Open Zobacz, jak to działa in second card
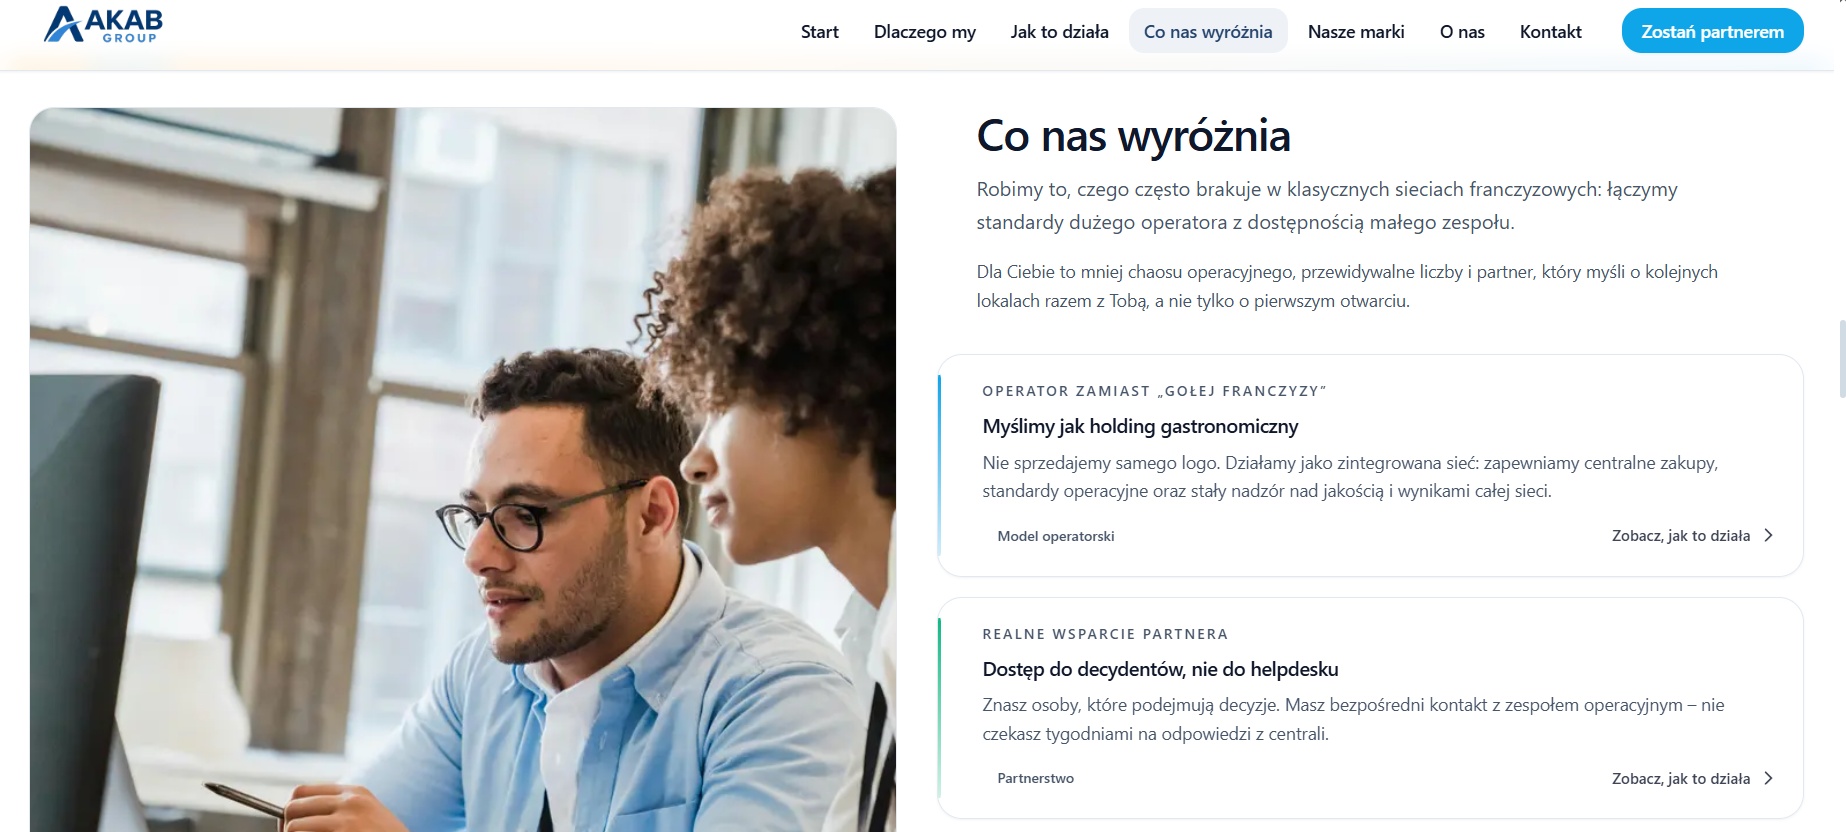Viewport: 1846px width, 832px height. [1680, 779]
